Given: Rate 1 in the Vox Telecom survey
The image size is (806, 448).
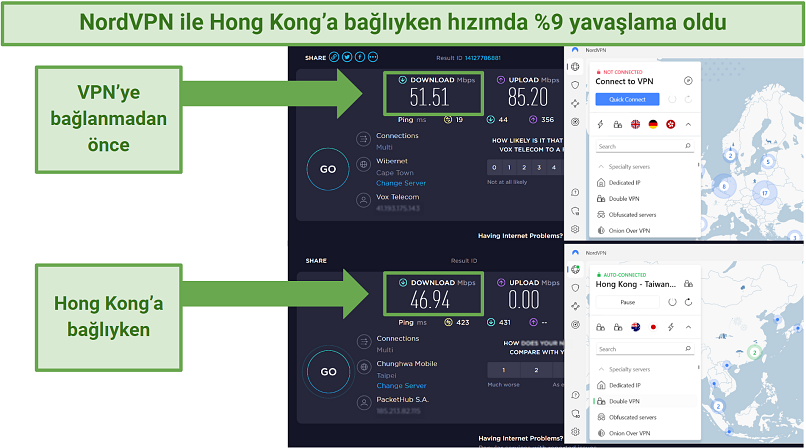Looking at the screenshot, I should coord(509,167).
